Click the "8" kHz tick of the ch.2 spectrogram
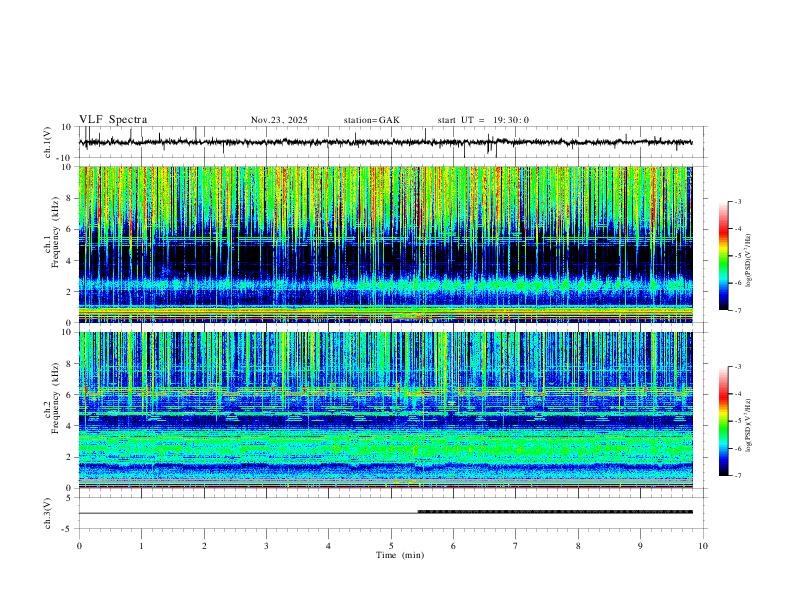 70,364
